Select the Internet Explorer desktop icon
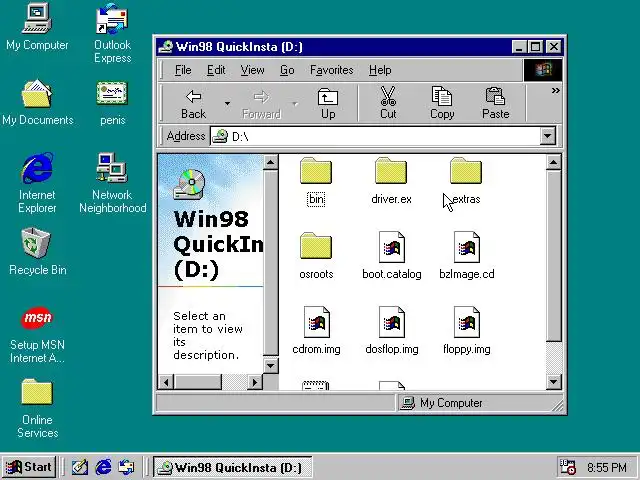The image size is (640, 480). click(37, 182)
